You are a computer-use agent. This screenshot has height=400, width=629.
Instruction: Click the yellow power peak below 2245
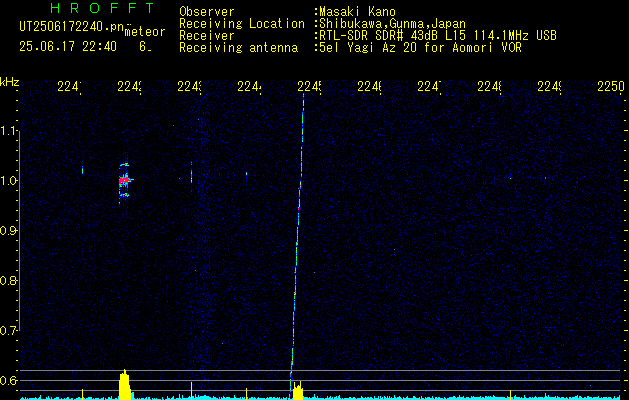pyautogui.click(x=298, y=390)
